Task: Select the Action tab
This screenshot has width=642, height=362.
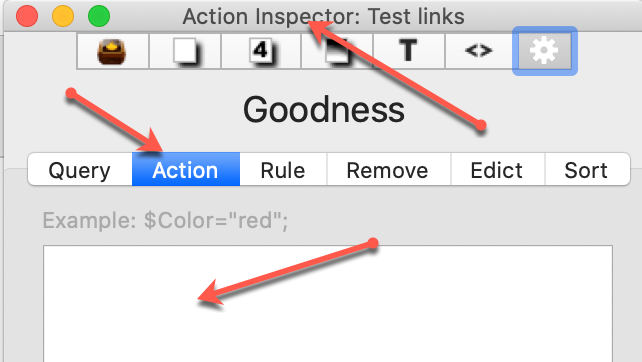Action: click(186, 170)
